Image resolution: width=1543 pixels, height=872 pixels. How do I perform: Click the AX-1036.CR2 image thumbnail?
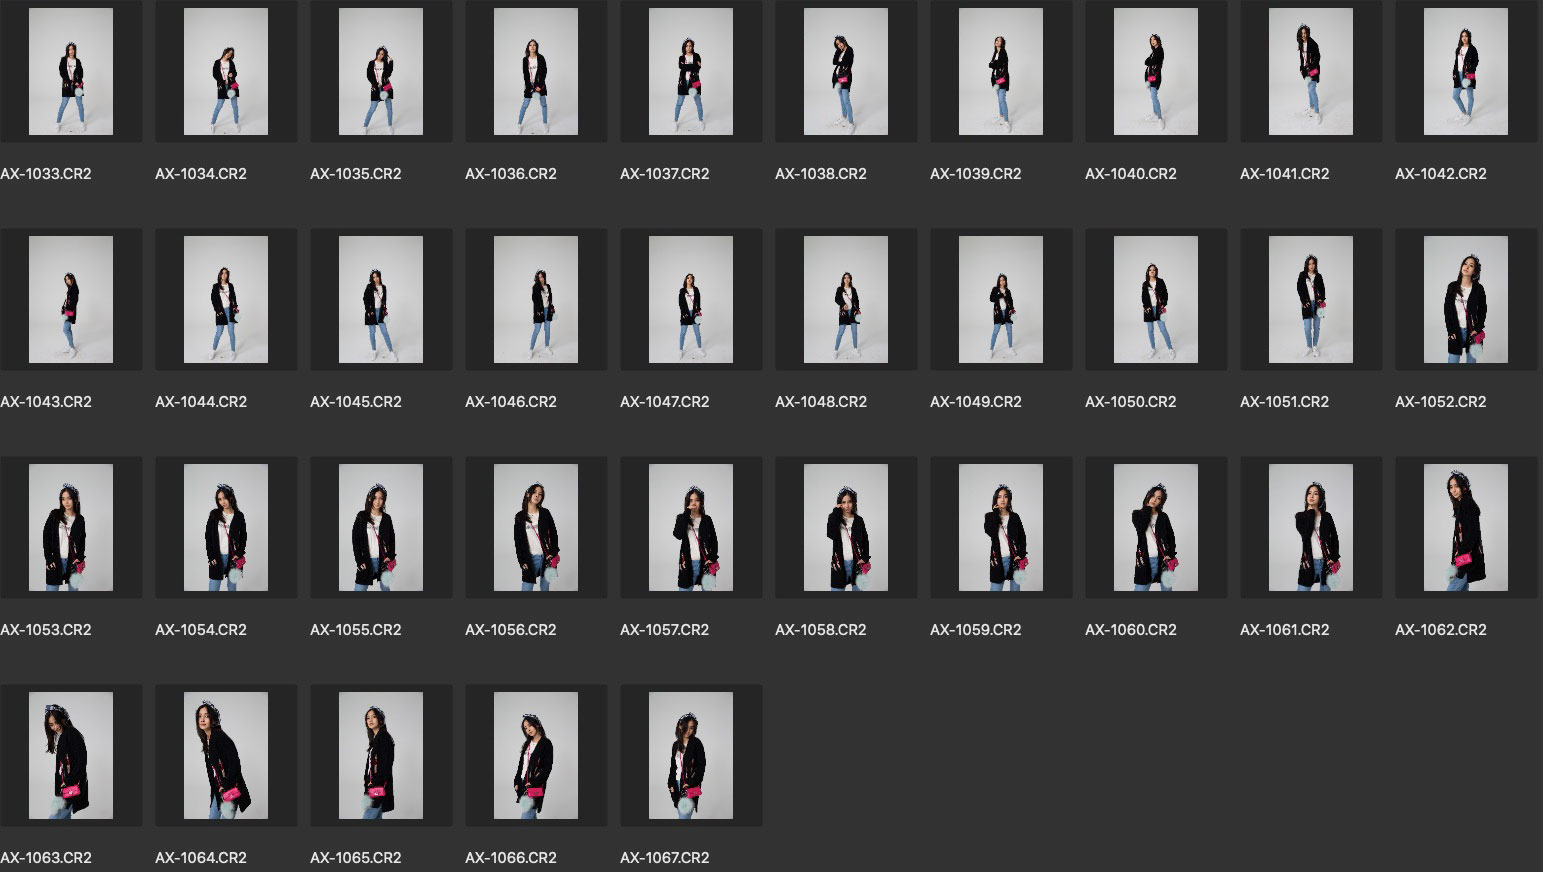(536, 72)
